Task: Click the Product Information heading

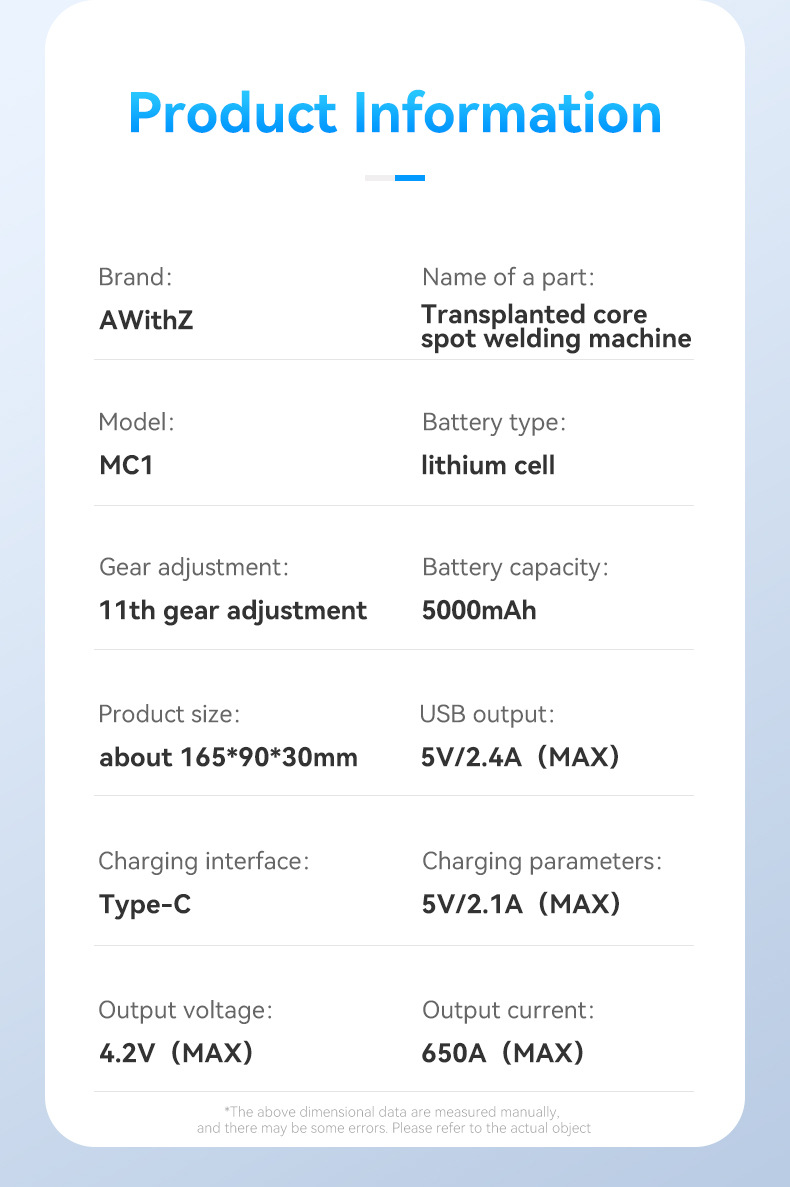Action: pyautogui.click(x=395, y=113)
